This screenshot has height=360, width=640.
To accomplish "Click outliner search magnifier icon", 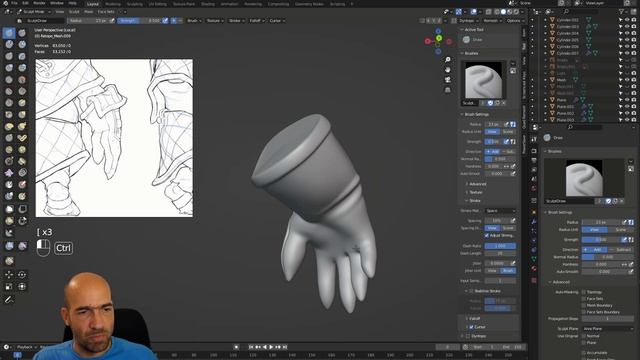I will point(566,12).
